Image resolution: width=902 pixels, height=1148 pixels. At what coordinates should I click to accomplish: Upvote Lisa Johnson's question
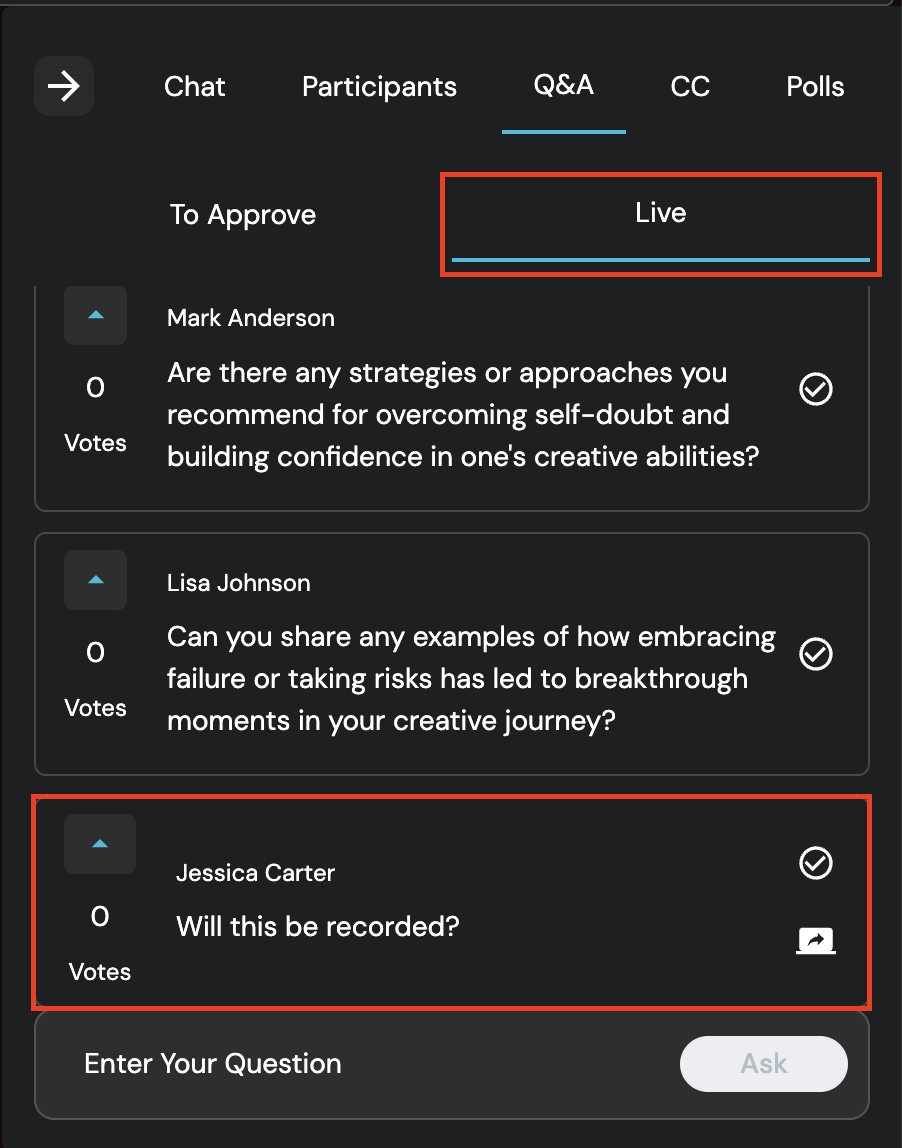tap(96, 580)
